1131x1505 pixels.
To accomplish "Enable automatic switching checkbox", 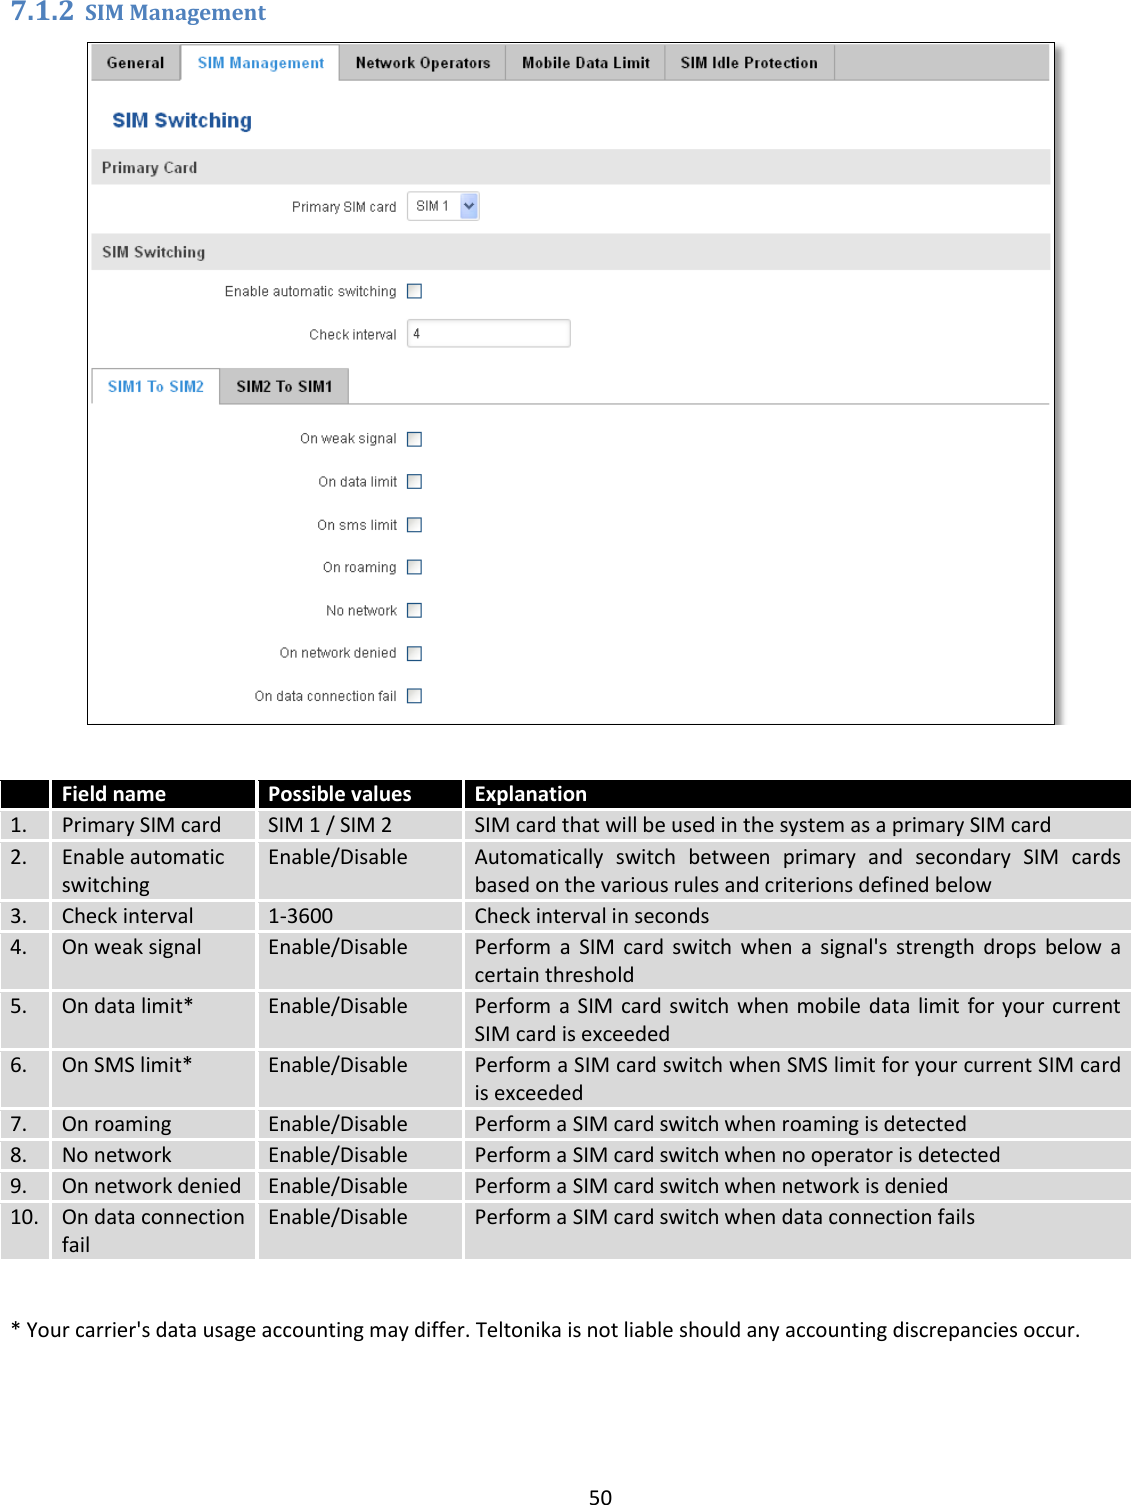I will [415, 290].
